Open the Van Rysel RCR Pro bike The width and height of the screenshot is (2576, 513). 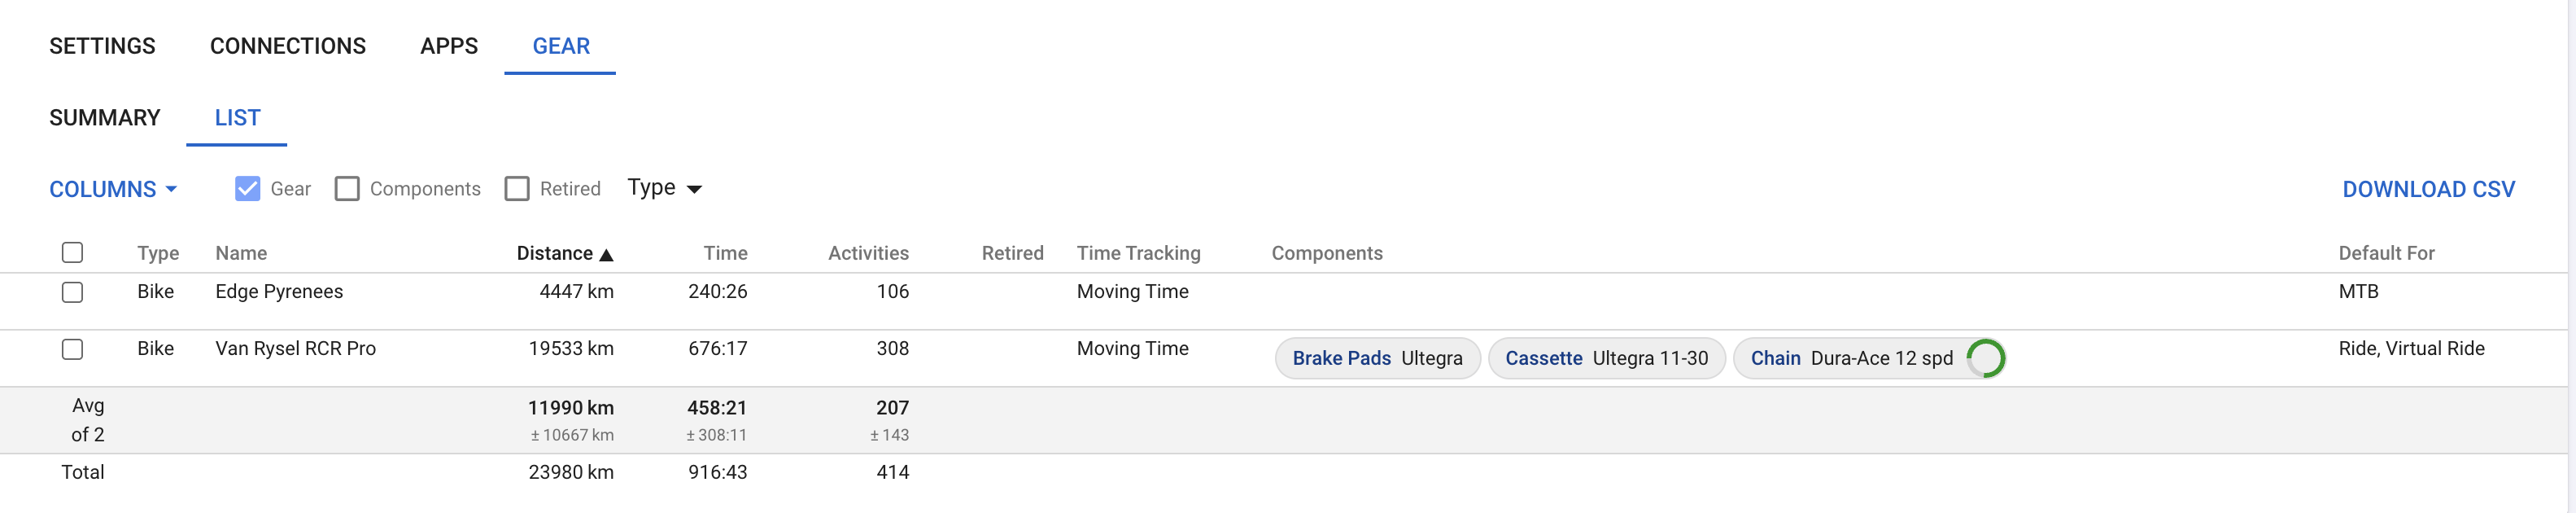click(296, 349)
